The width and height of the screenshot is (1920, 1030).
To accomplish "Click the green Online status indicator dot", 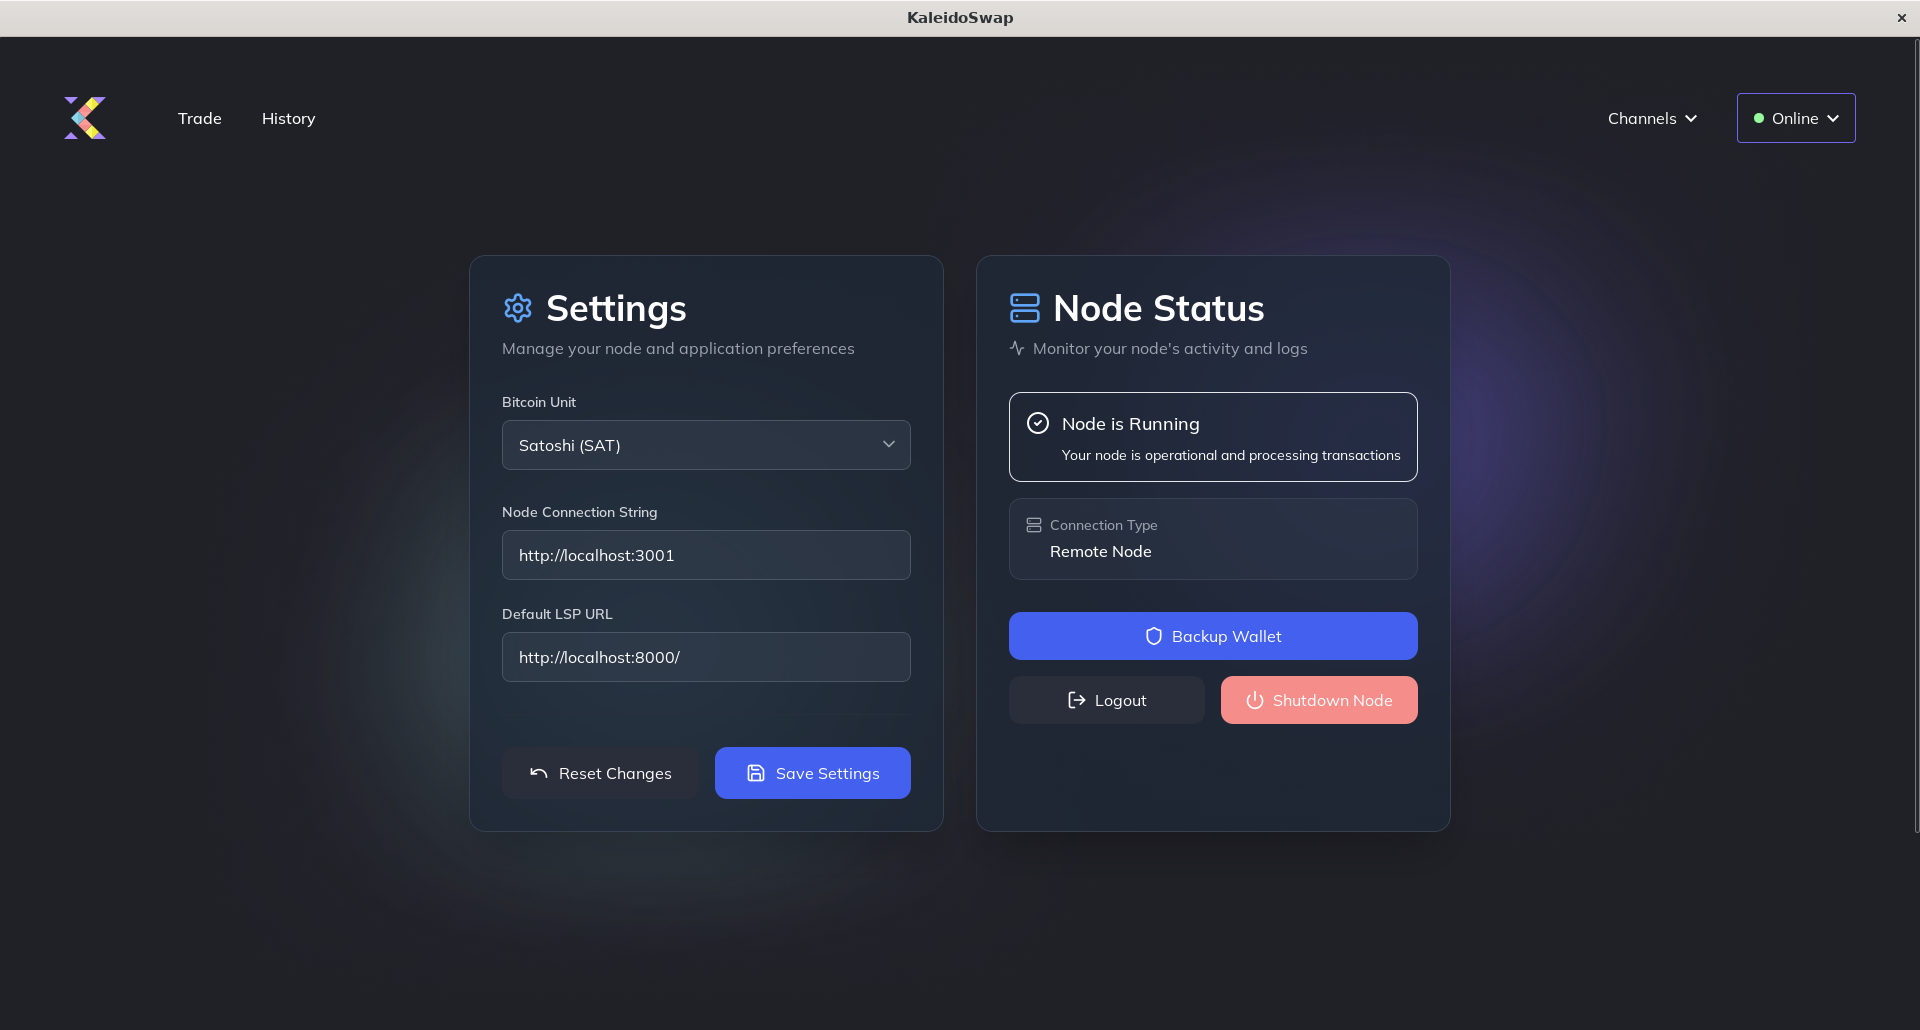I will click(1761, 118).
